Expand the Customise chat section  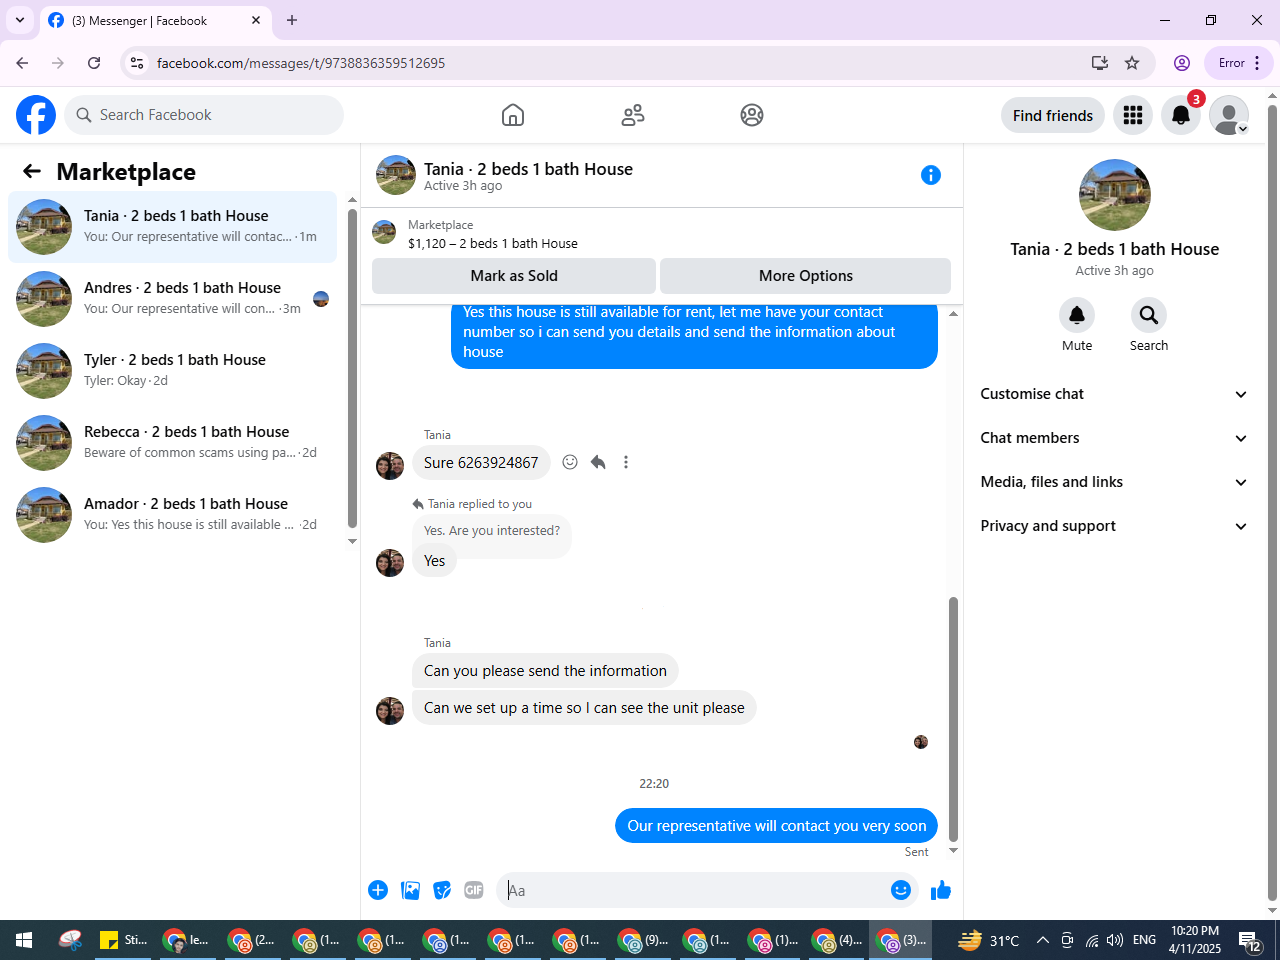pos(1115,394)
